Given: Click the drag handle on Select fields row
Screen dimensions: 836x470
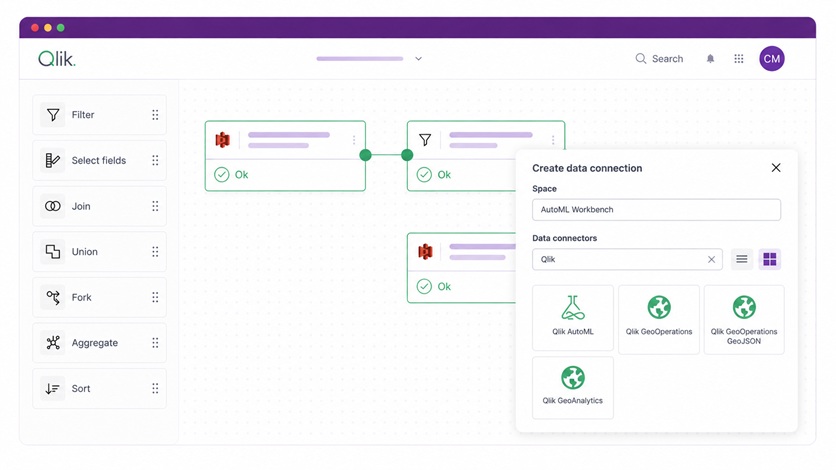Looking at the screenshot, I should pyautogui.click(x=155, y=160).
